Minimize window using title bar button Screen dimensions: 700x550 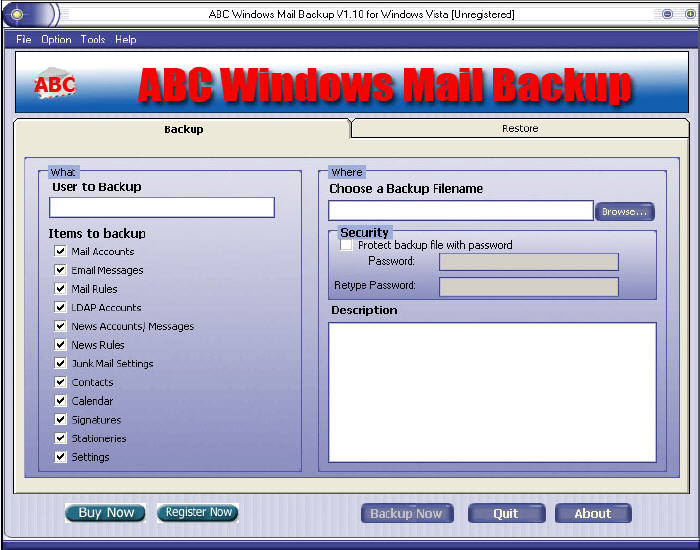[667, 14]
